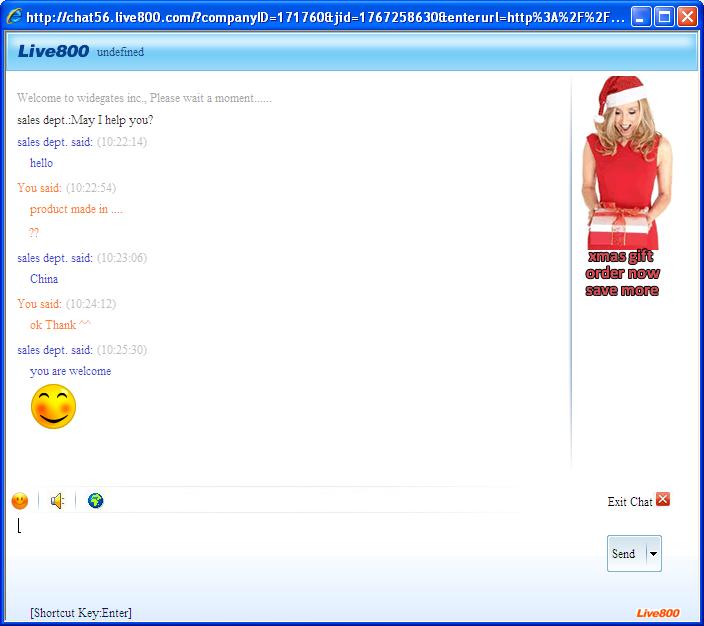Screen dimensions: 704x626
Task: Click the Internet Explorer title bar icon
Action: point(14,17)
